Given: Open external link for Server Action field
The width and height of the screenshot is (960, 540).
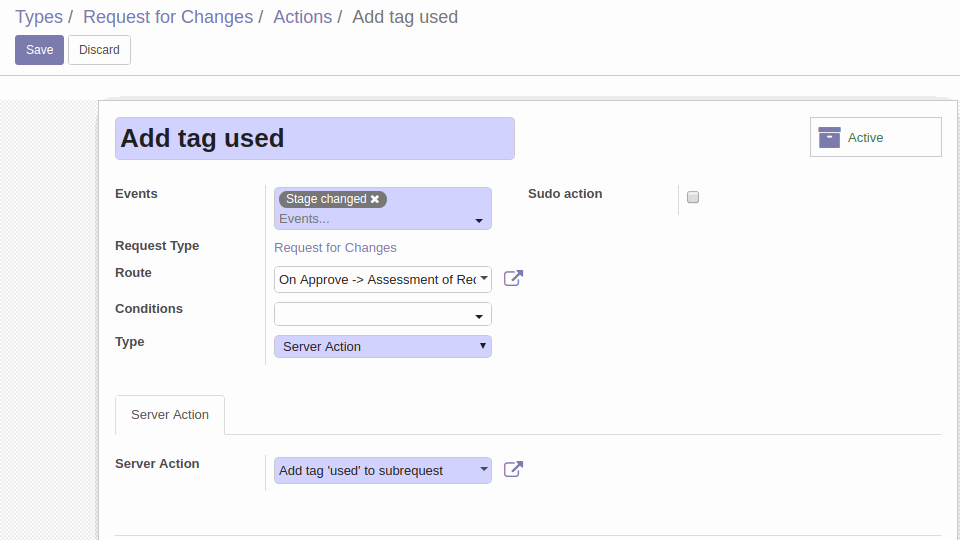Looking at the screenshot, I should point(513,470).
